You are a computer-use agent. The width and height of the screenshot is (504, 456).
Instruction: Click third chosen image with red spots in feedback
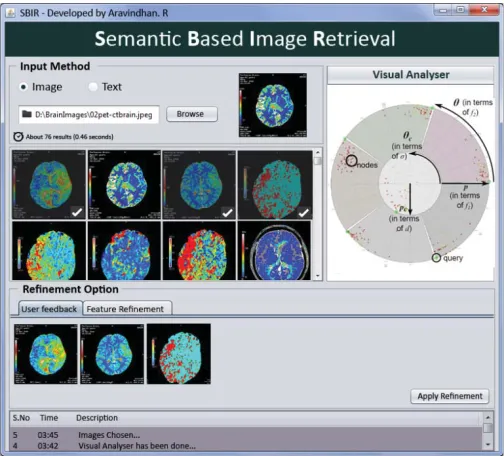(x=179, y=354)
